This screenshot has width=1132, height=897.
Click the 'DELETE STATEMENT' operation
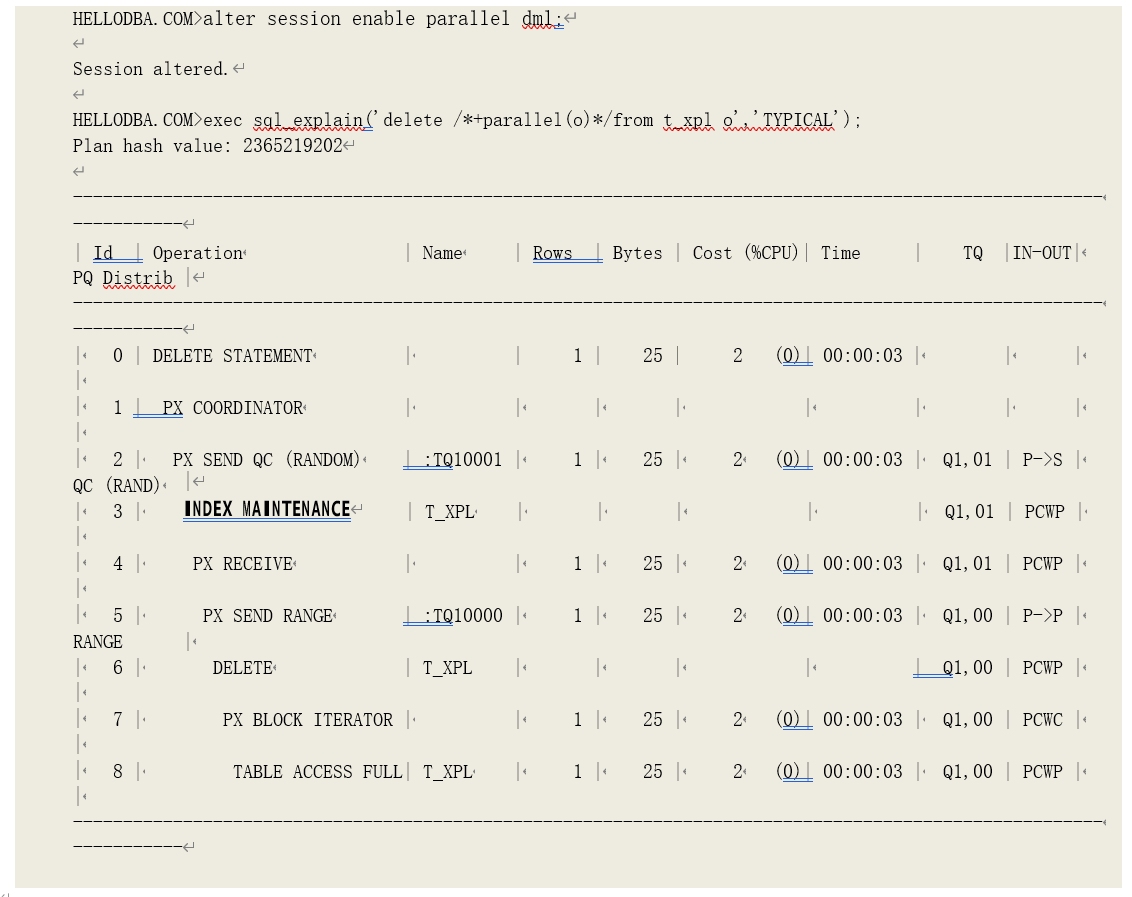(232, 356)
